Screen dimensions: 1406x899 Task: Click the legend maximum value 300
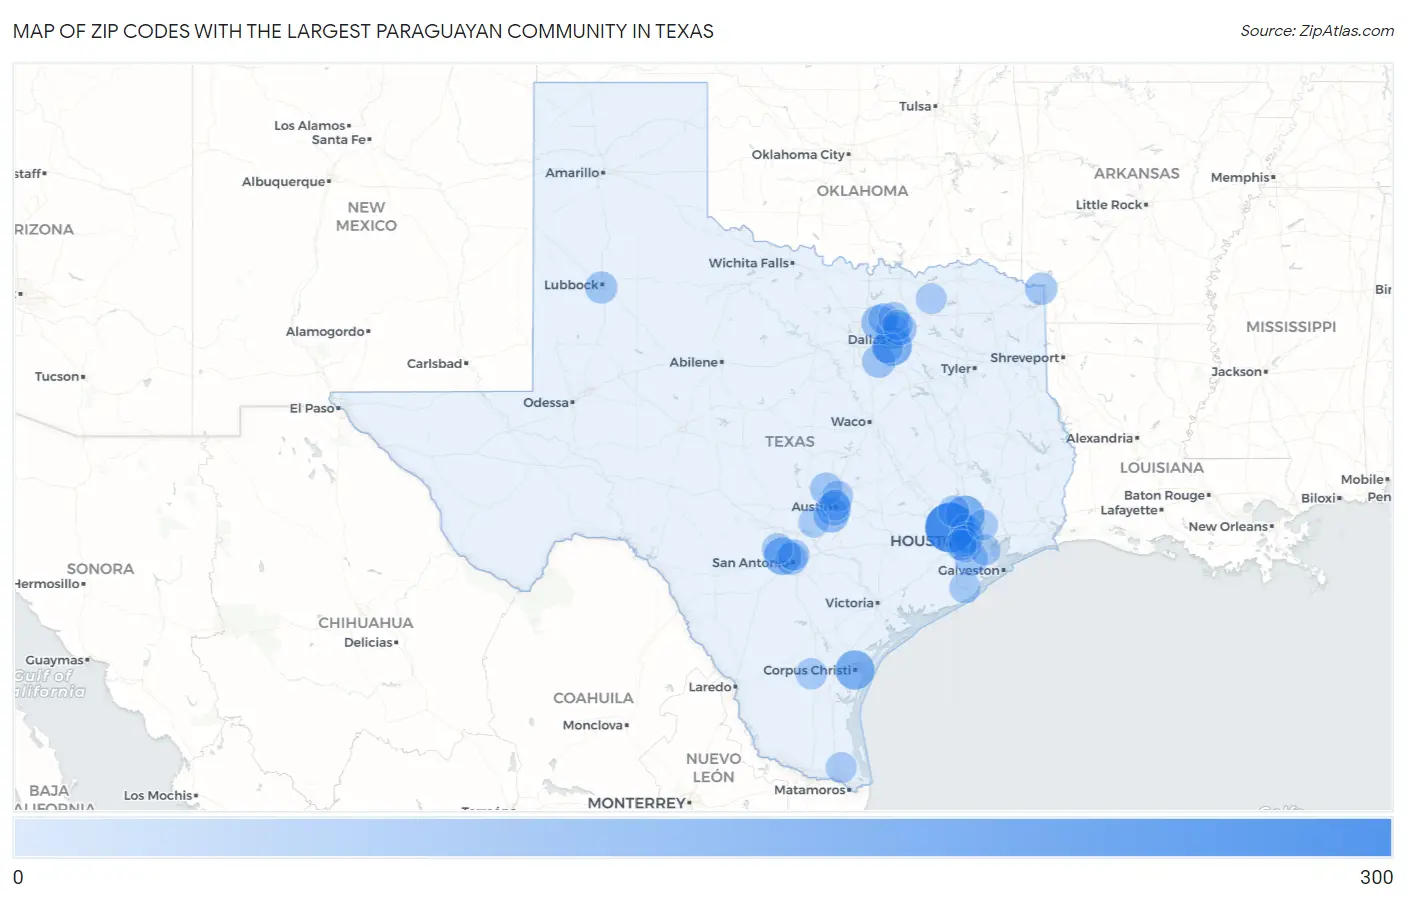[1376, 877]
